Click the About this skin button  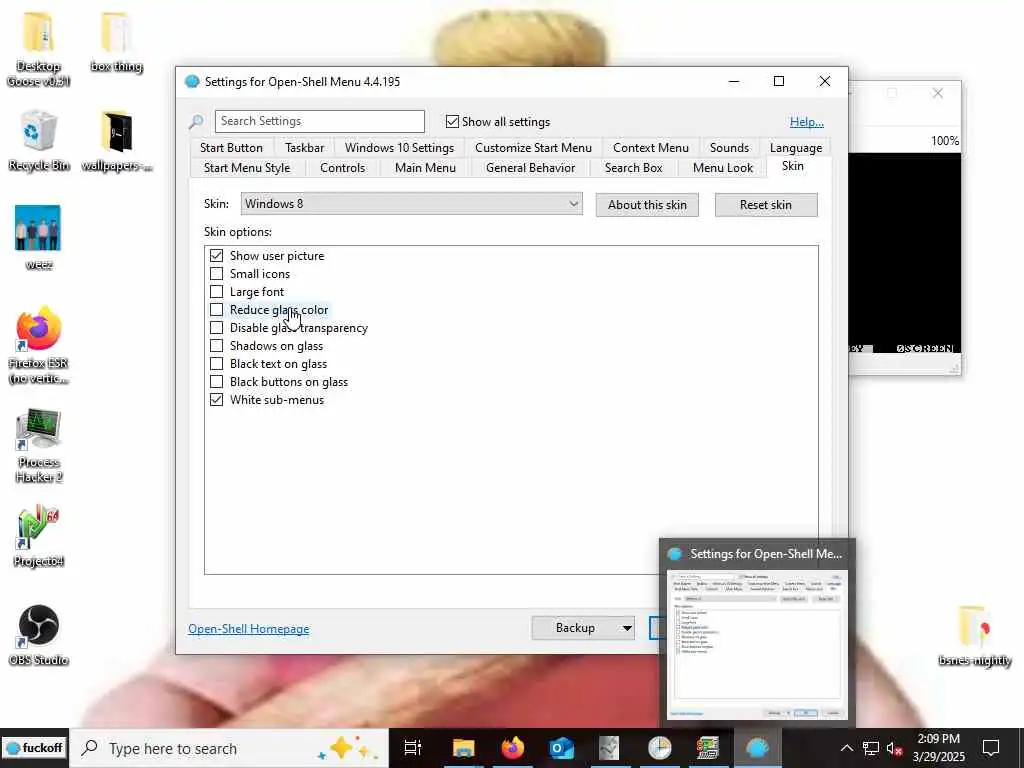[x=647, y=205]
